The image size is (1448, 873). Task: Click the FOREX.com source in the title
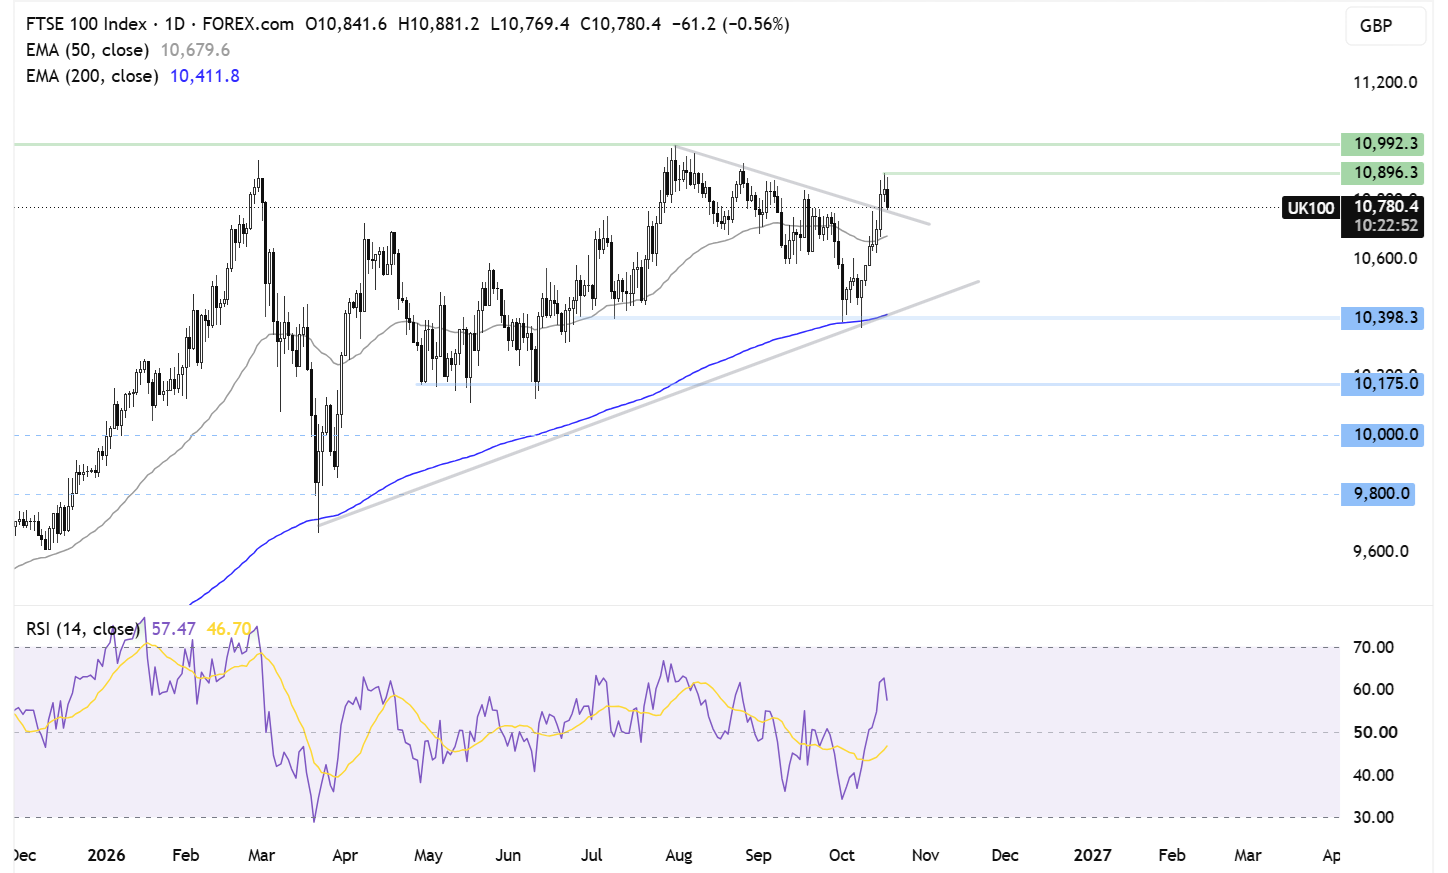pos(248,24)
